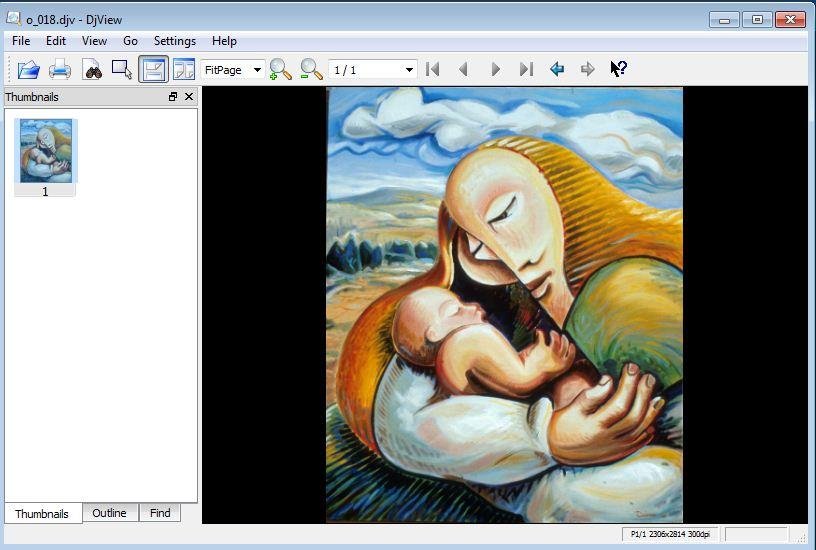The image size is (816, 550).
Task: Go back with the blue arrow
Action: click(x=557, y=69)
